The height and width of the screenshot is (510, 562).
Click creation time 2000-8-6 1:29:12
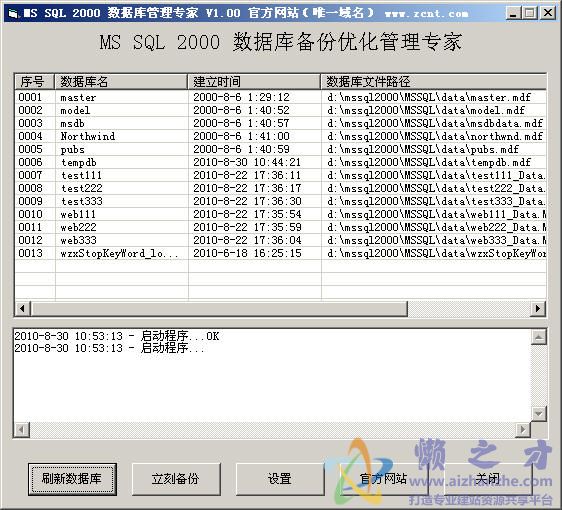(241, 97)
